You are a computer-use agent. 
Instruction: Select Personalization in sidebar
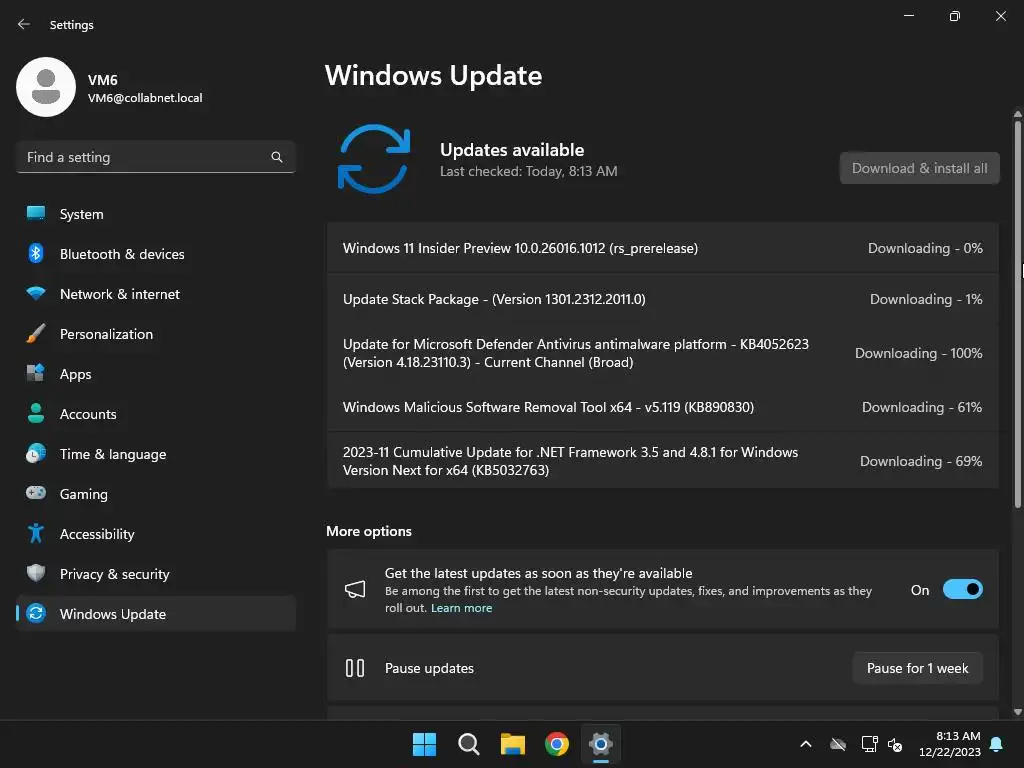pos(155,334)
